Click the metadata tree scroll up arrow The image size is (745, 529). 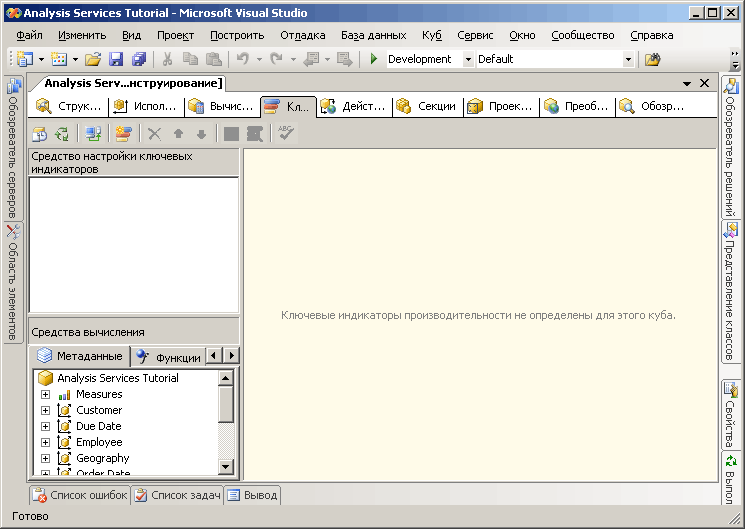click(226, 378)
